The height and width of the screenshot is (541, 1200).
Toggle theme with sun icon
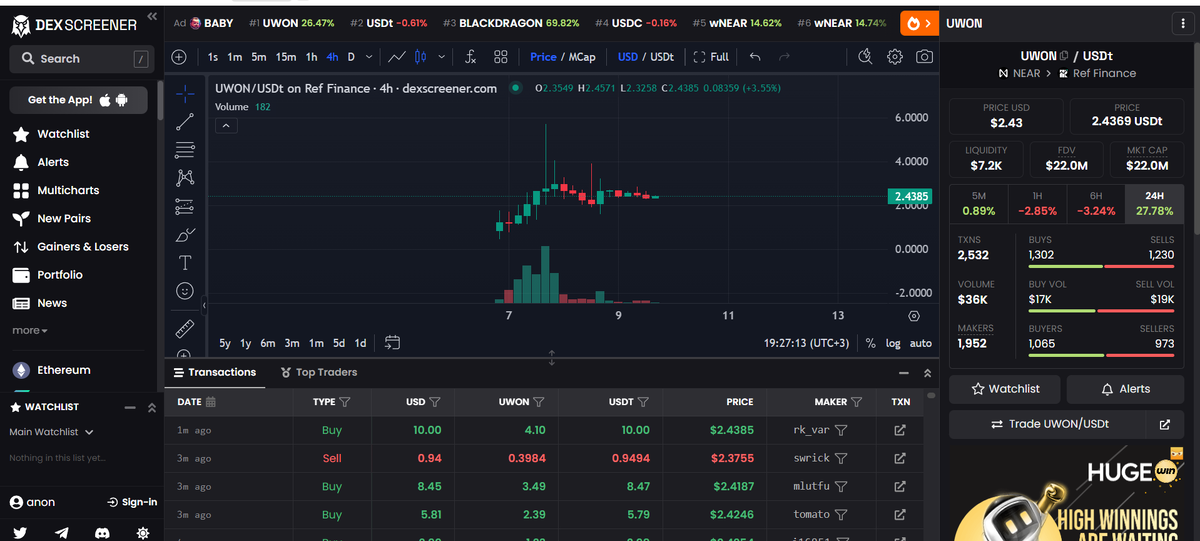143,533
